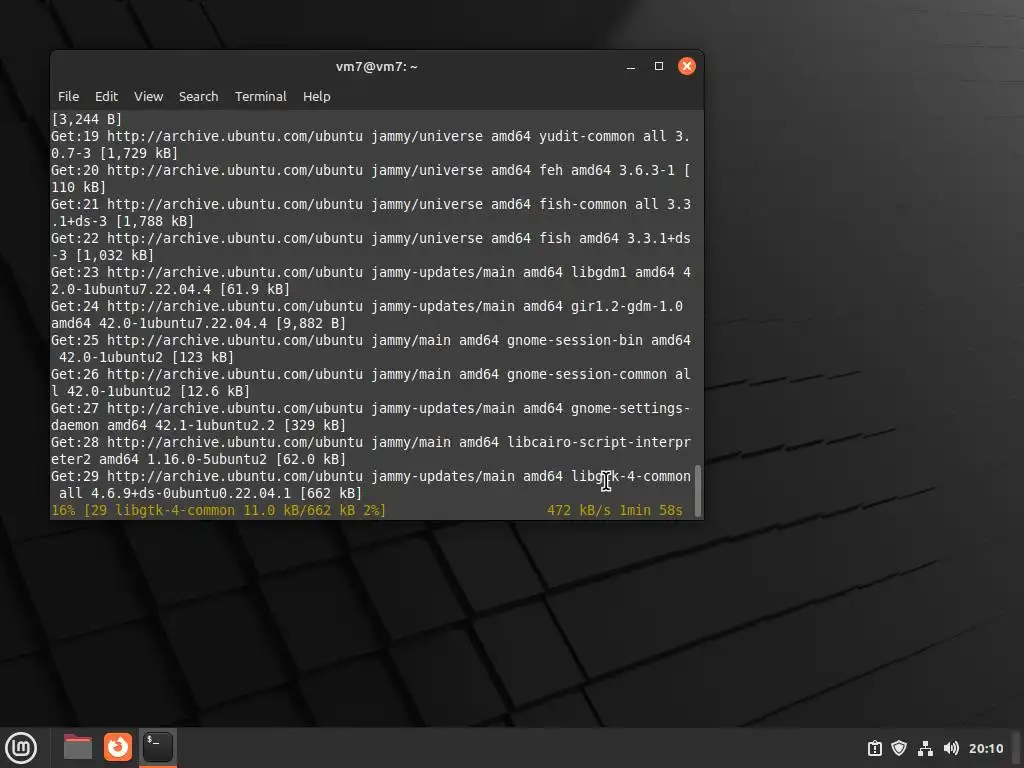Open the View menu in Terminal
1024x768 pixels.
[x=148, y=96]
